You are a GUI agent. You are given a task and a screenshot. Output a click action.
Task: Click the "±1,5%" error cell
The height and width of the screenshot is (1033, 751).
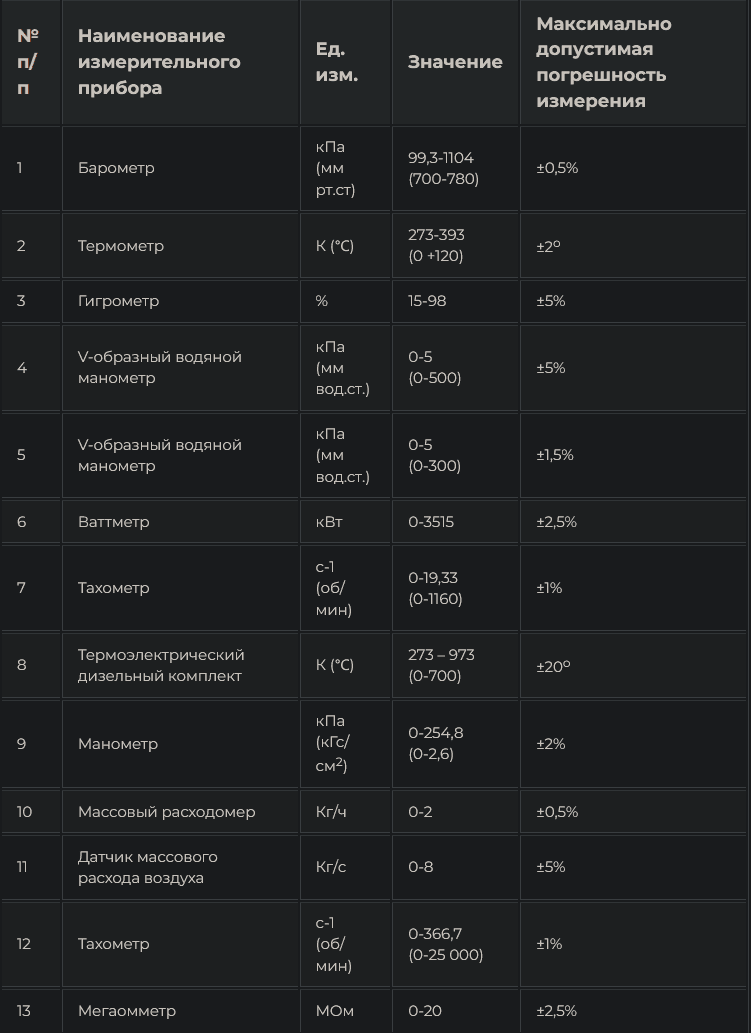[x=555, y=455]
